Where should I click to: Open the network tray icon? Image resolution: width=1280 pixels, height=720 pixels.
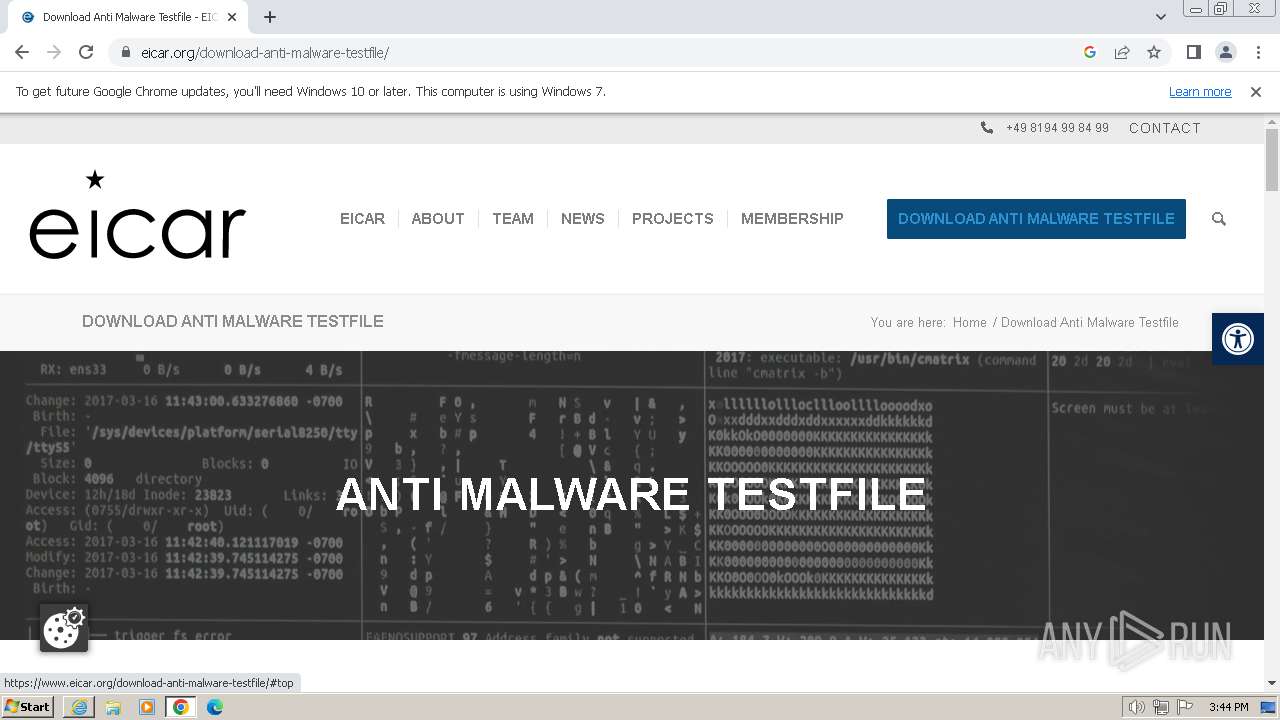(x=1160, y=707)
